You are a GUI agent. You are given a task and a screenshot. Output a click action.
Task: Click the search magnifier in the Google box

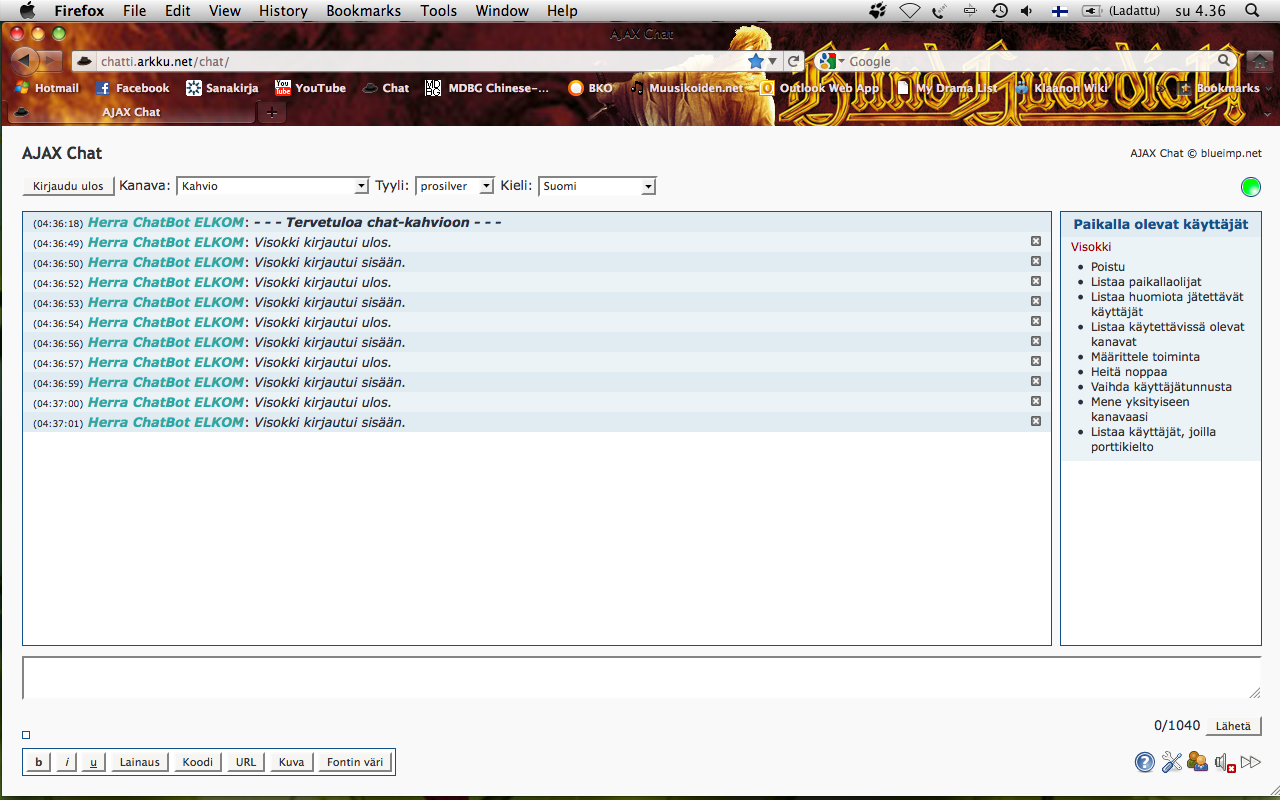coord(1224,61)
